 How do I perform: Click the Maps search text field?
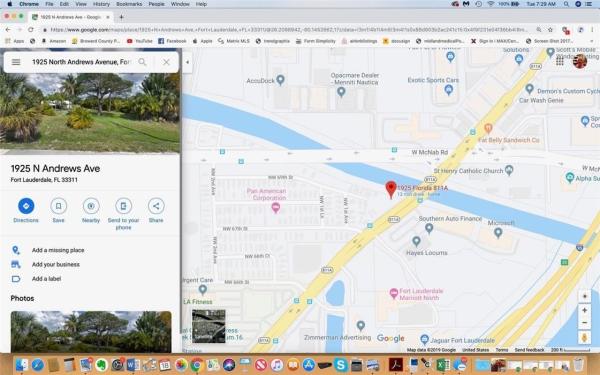coord(81,62)
